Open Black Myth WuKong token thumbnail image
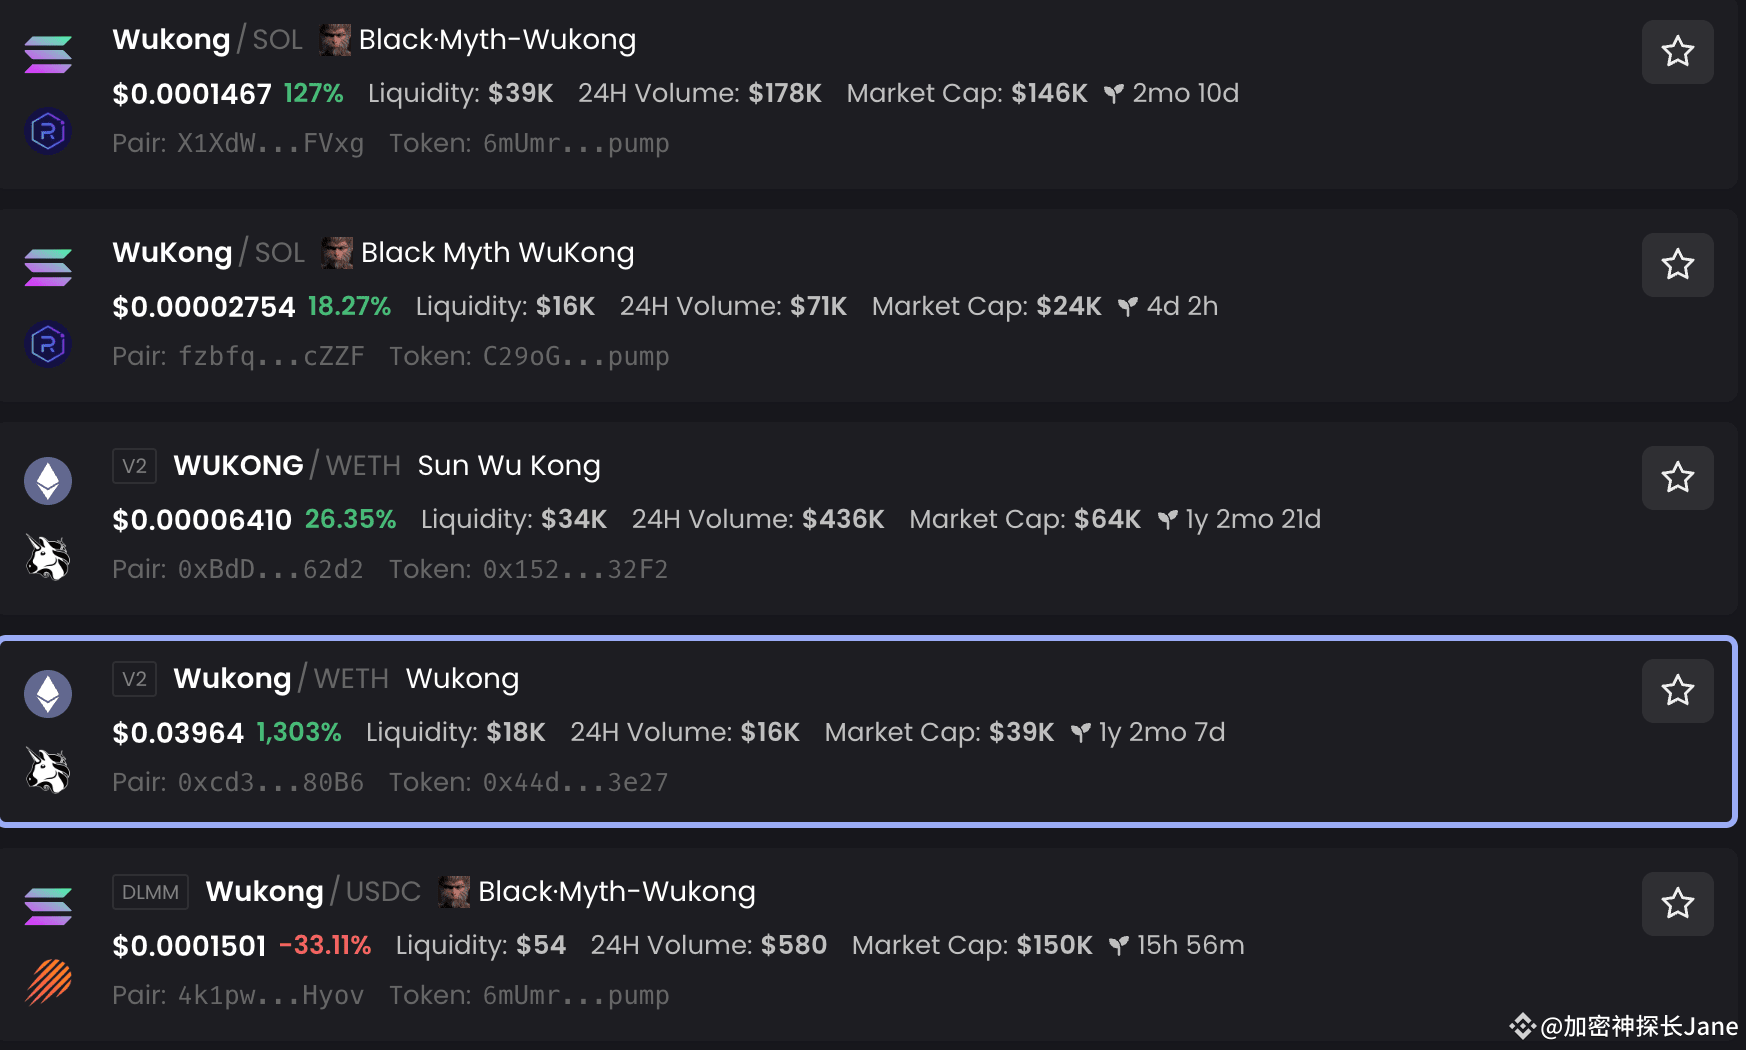This screenshot has width=1746, height=1050. (x=338, y=253)
